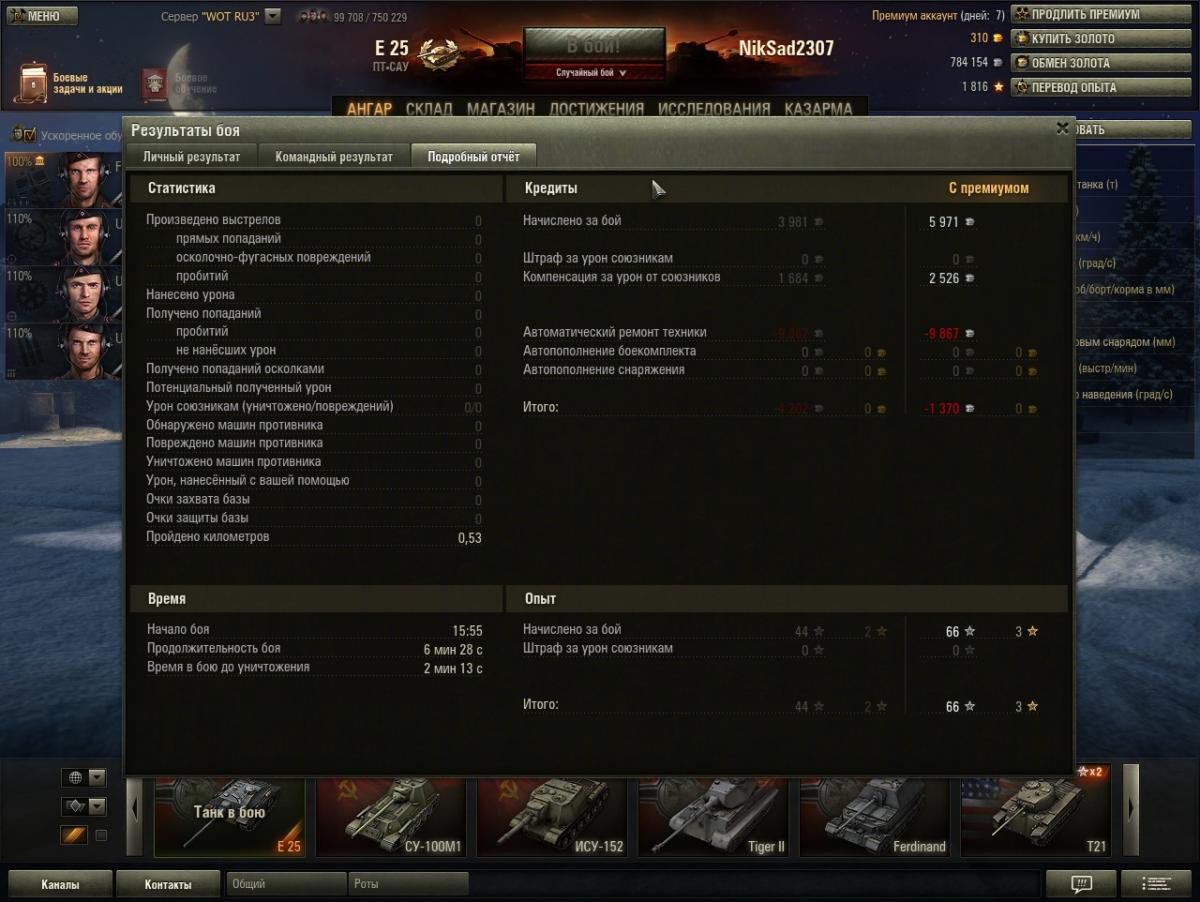1200x902 pixels.
Task: Click the credits icon beside 784 154
Action: (997, 62)
